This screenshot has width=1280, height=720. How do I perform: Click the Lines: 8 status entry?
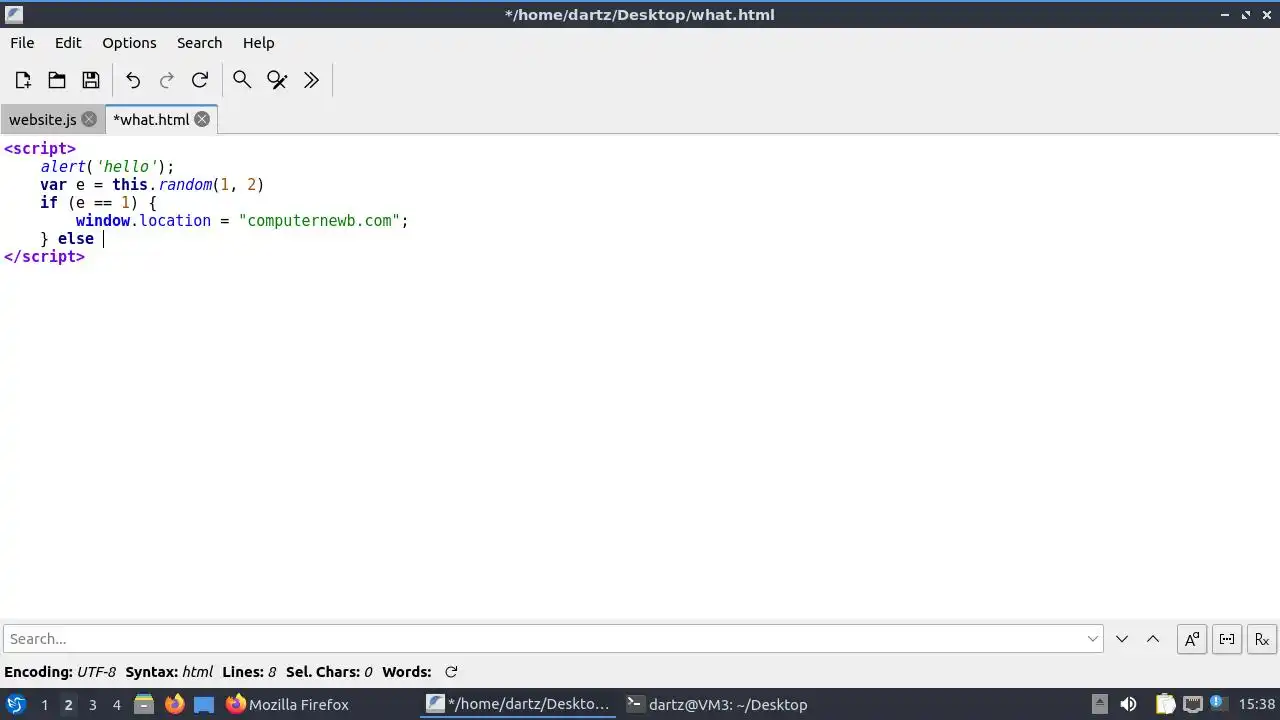[x=249, y=672]
